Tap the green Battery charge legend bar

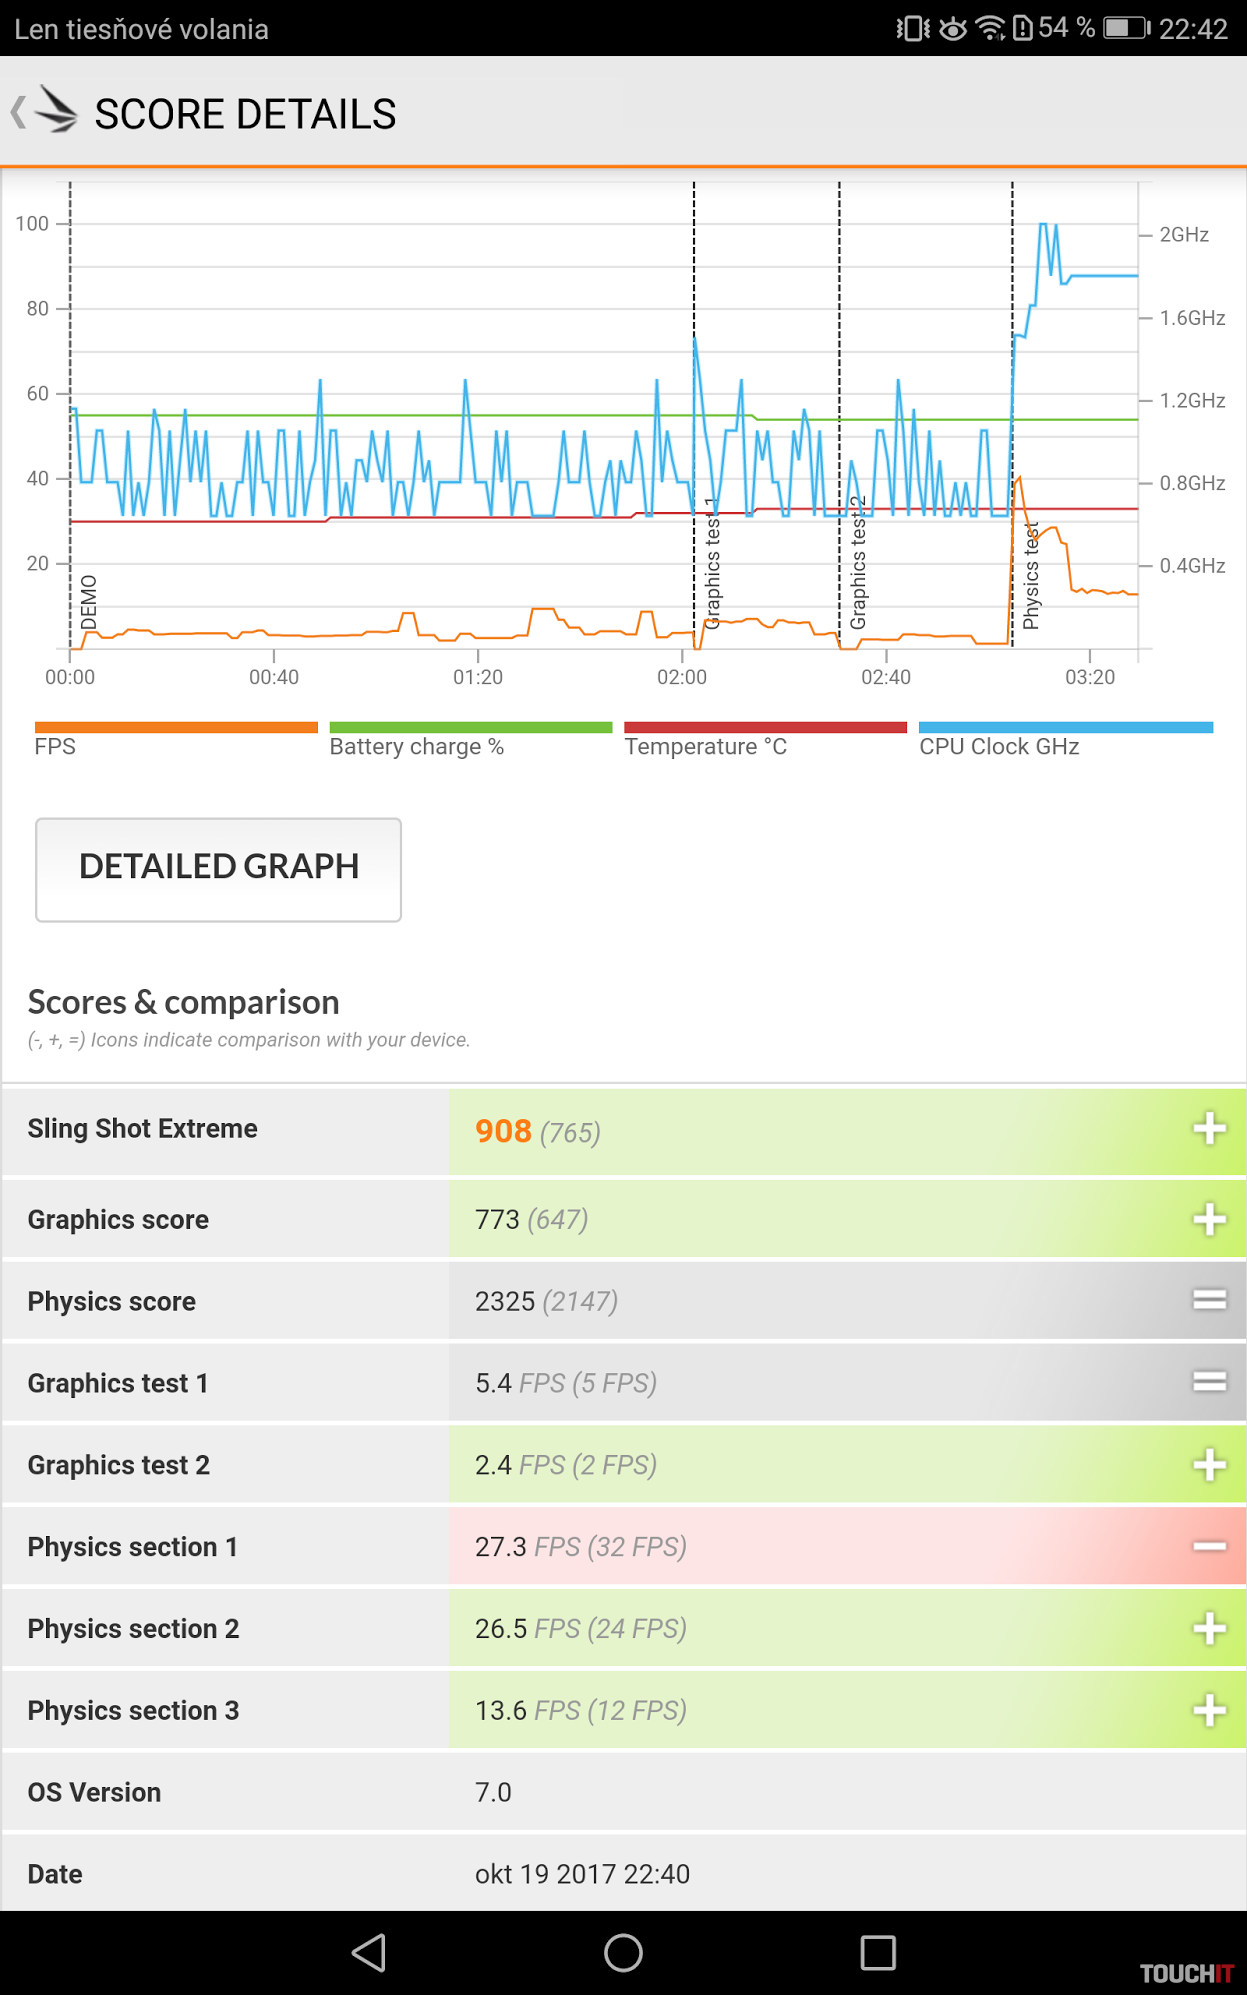pos(470,728)
